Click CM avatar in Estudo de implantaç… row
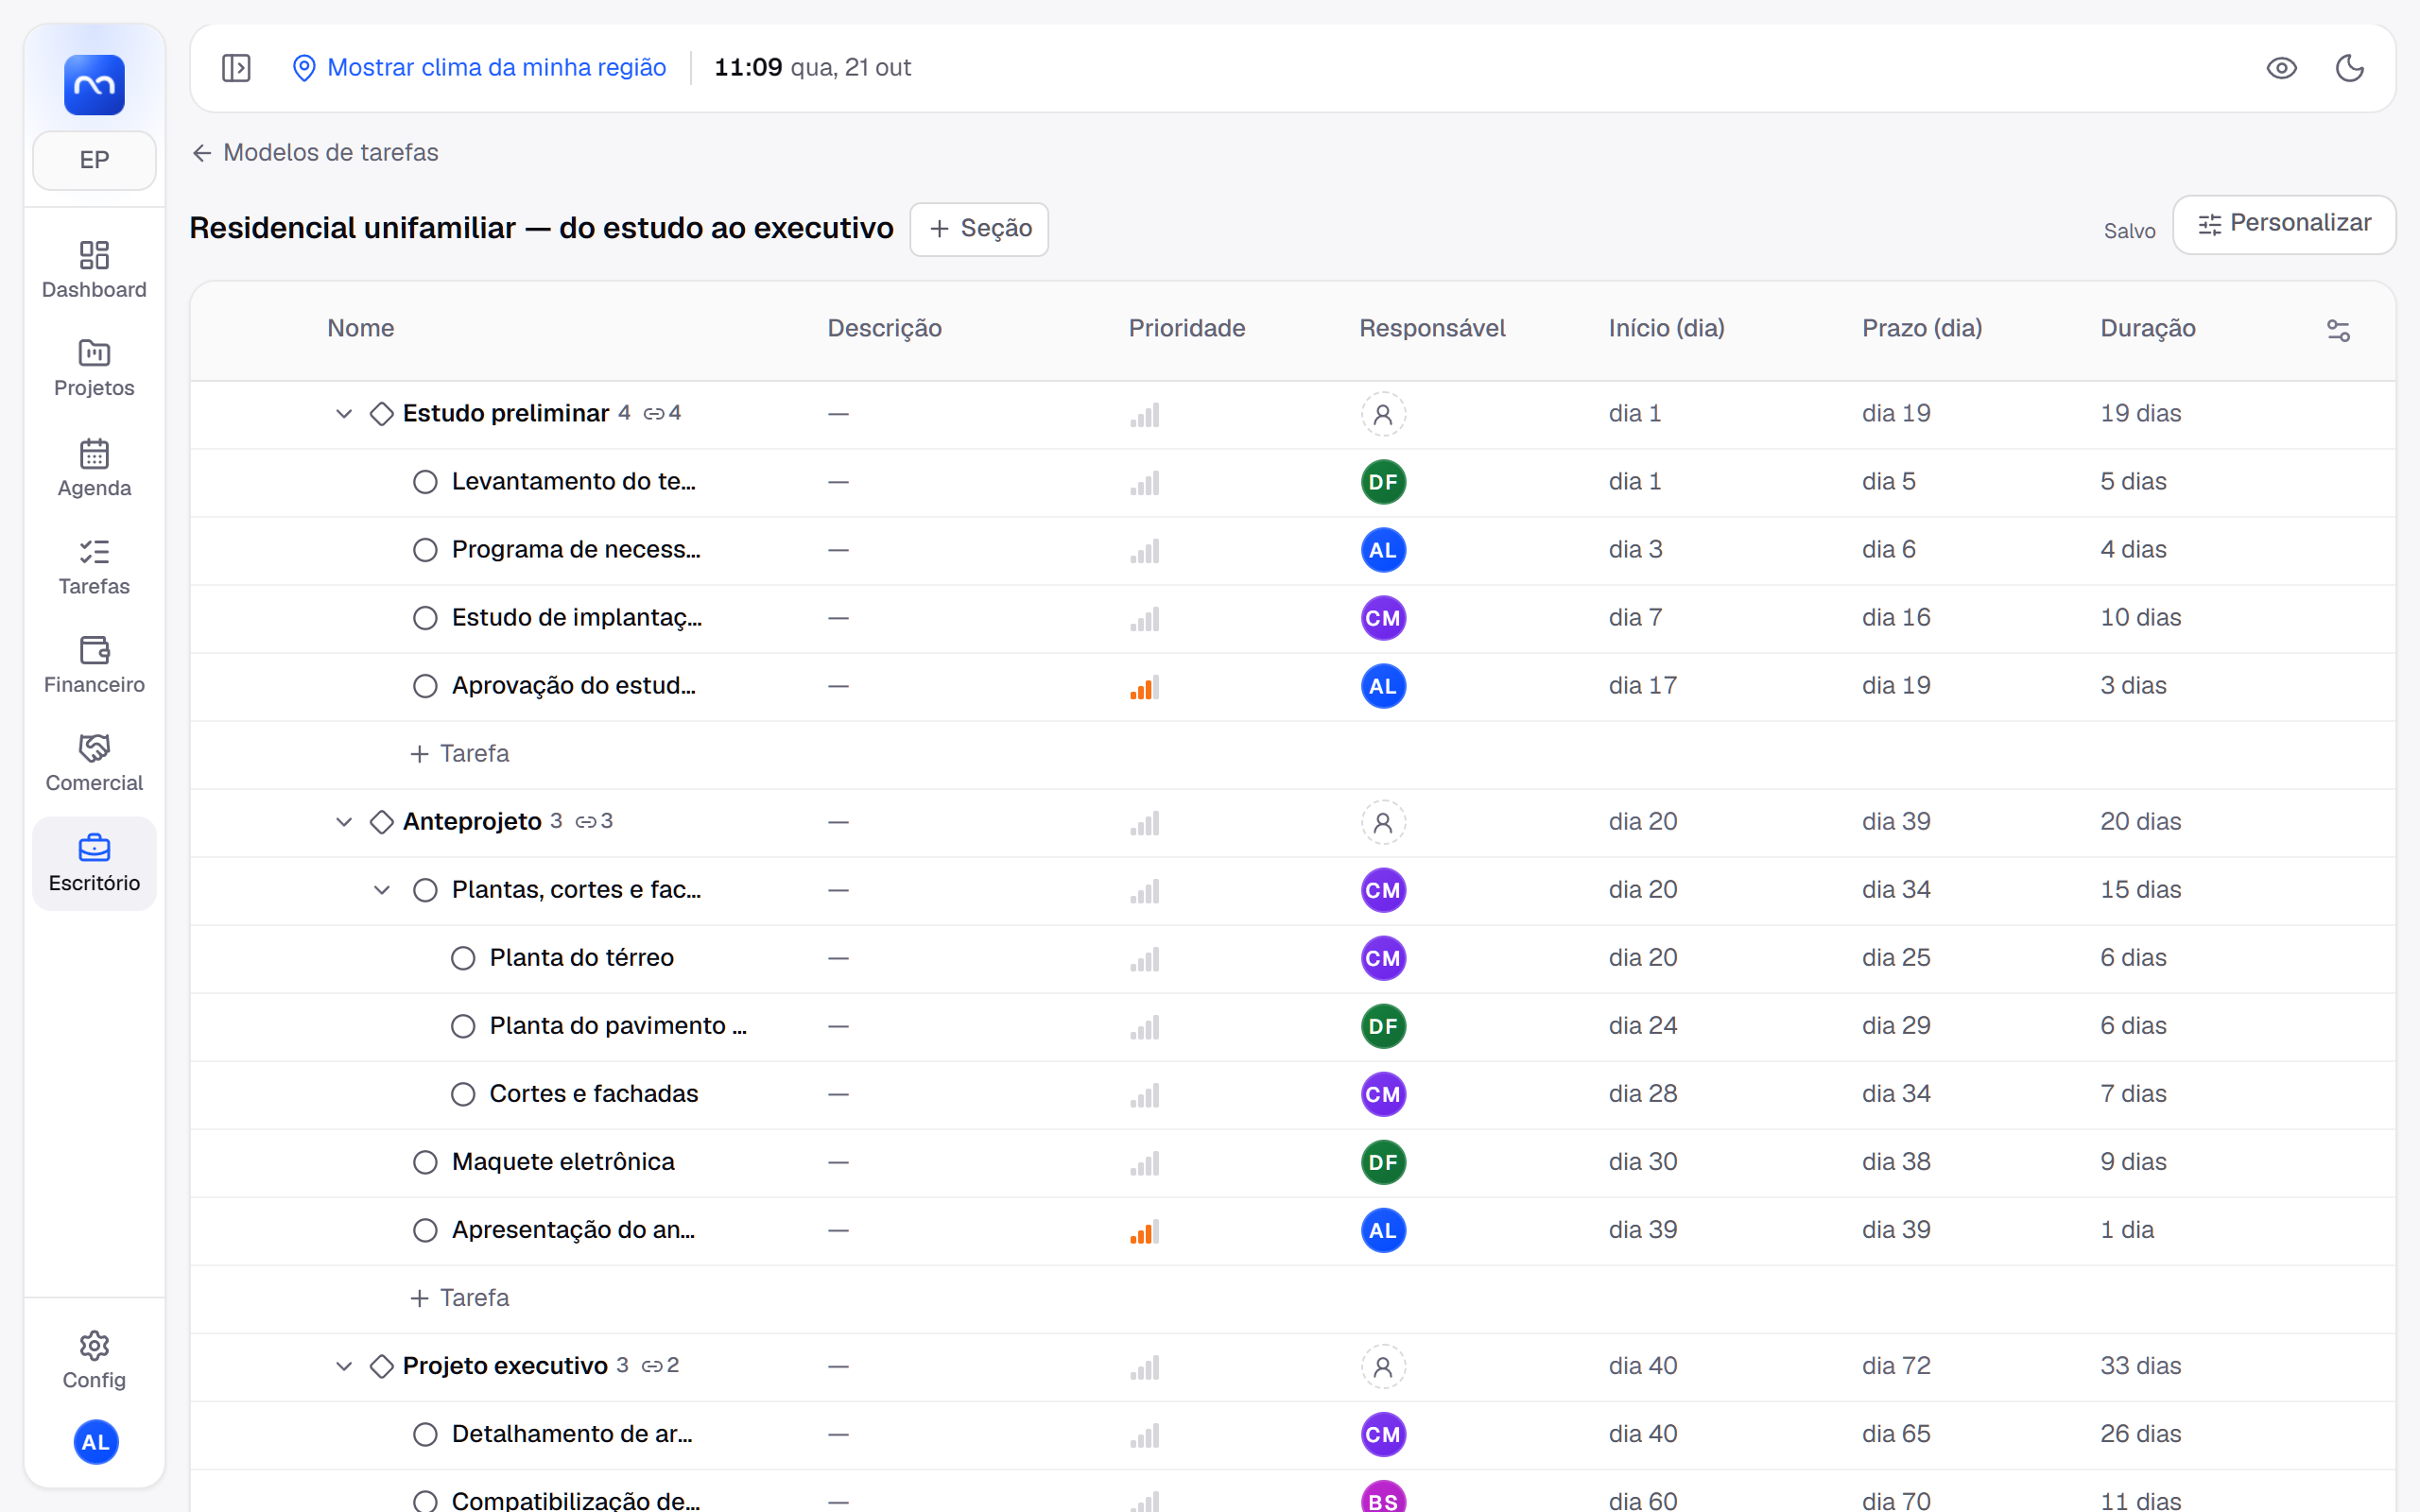This screenshot has height=1512, width=2420. (x=1383, y=618)
